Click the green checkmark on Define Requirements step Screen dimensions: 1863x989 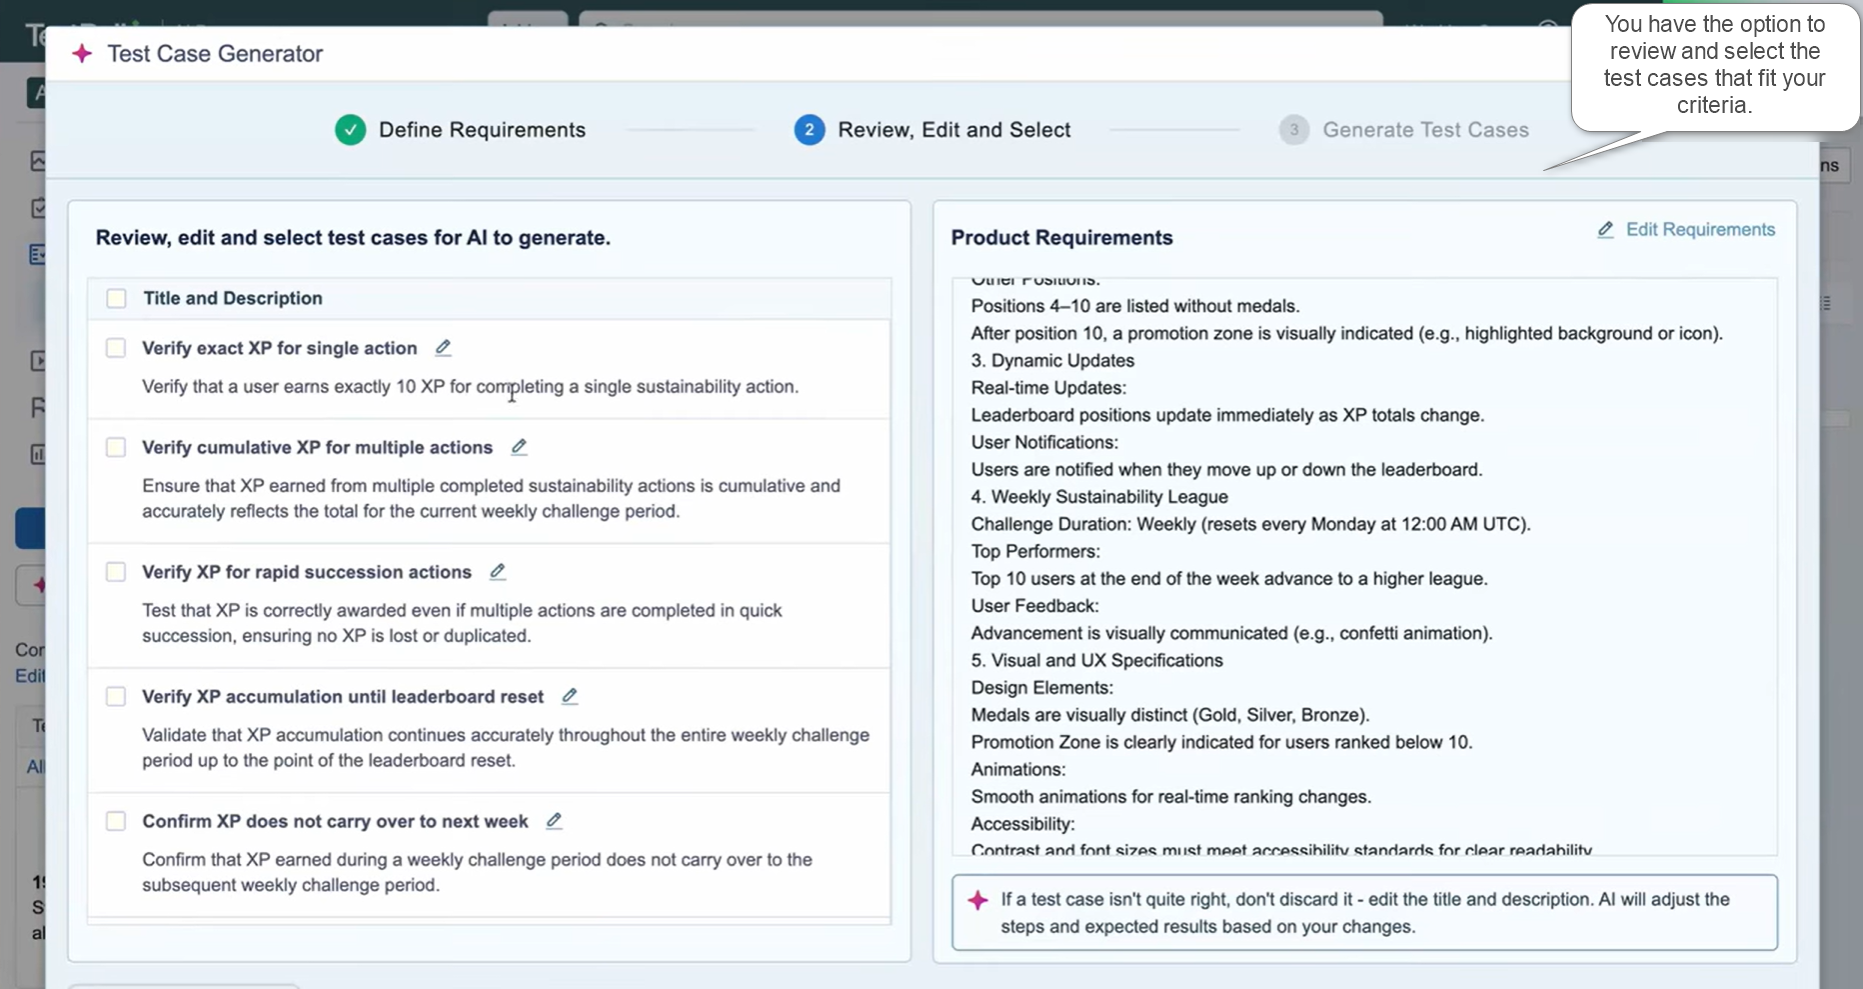pos(350,130)
